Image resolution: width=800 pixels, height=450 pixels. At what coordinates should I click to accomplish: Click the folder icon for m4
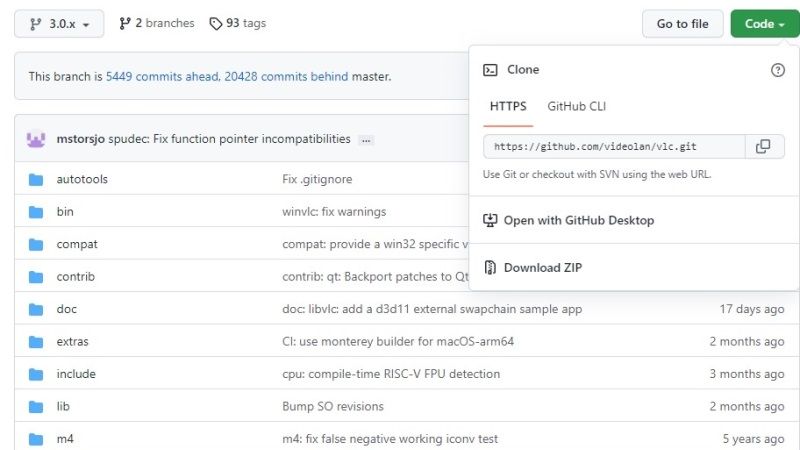36,439
